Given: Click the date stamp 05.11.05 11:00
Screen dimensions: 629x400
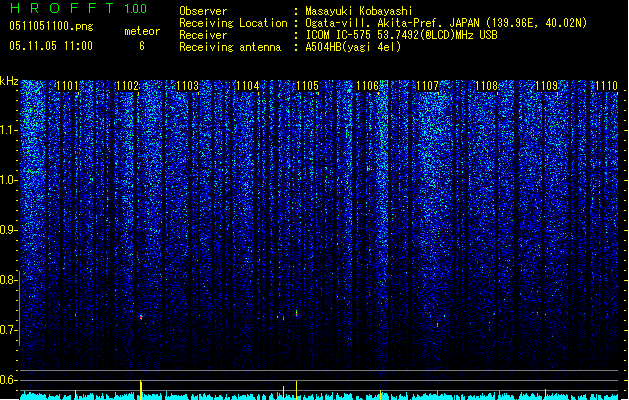Looking at the screenshot, I should pyautogui.click(x=51, y=46).
